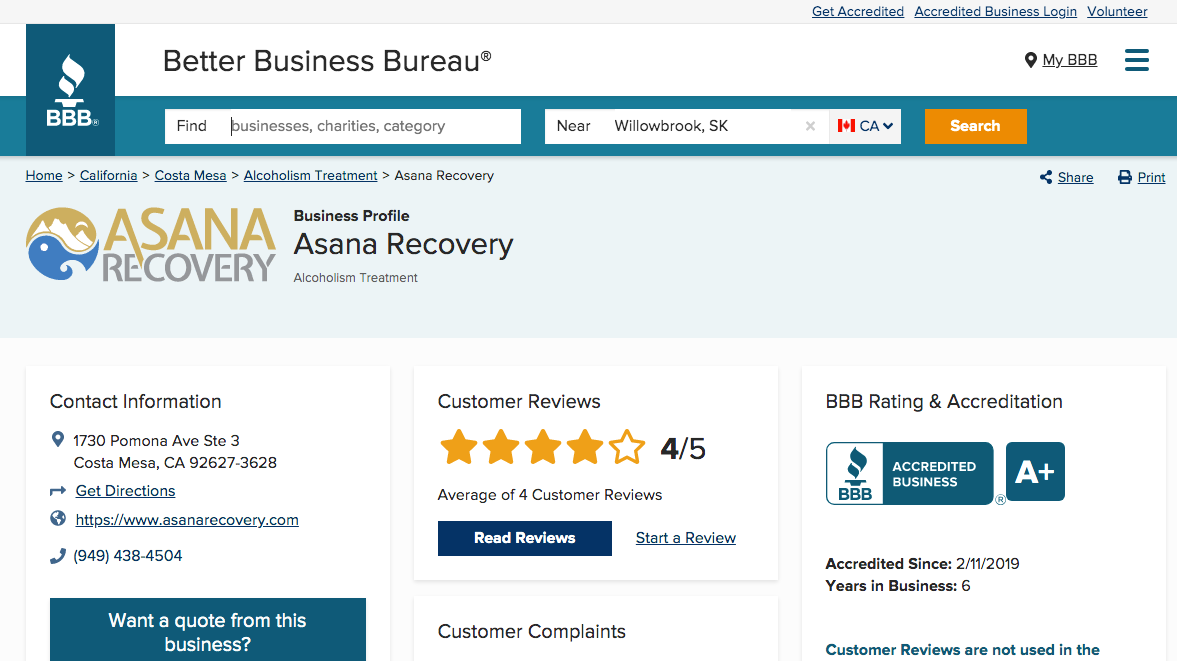Click the Print link text
This screenshot has width=1177, height=661.
[x=1151, y=178]
